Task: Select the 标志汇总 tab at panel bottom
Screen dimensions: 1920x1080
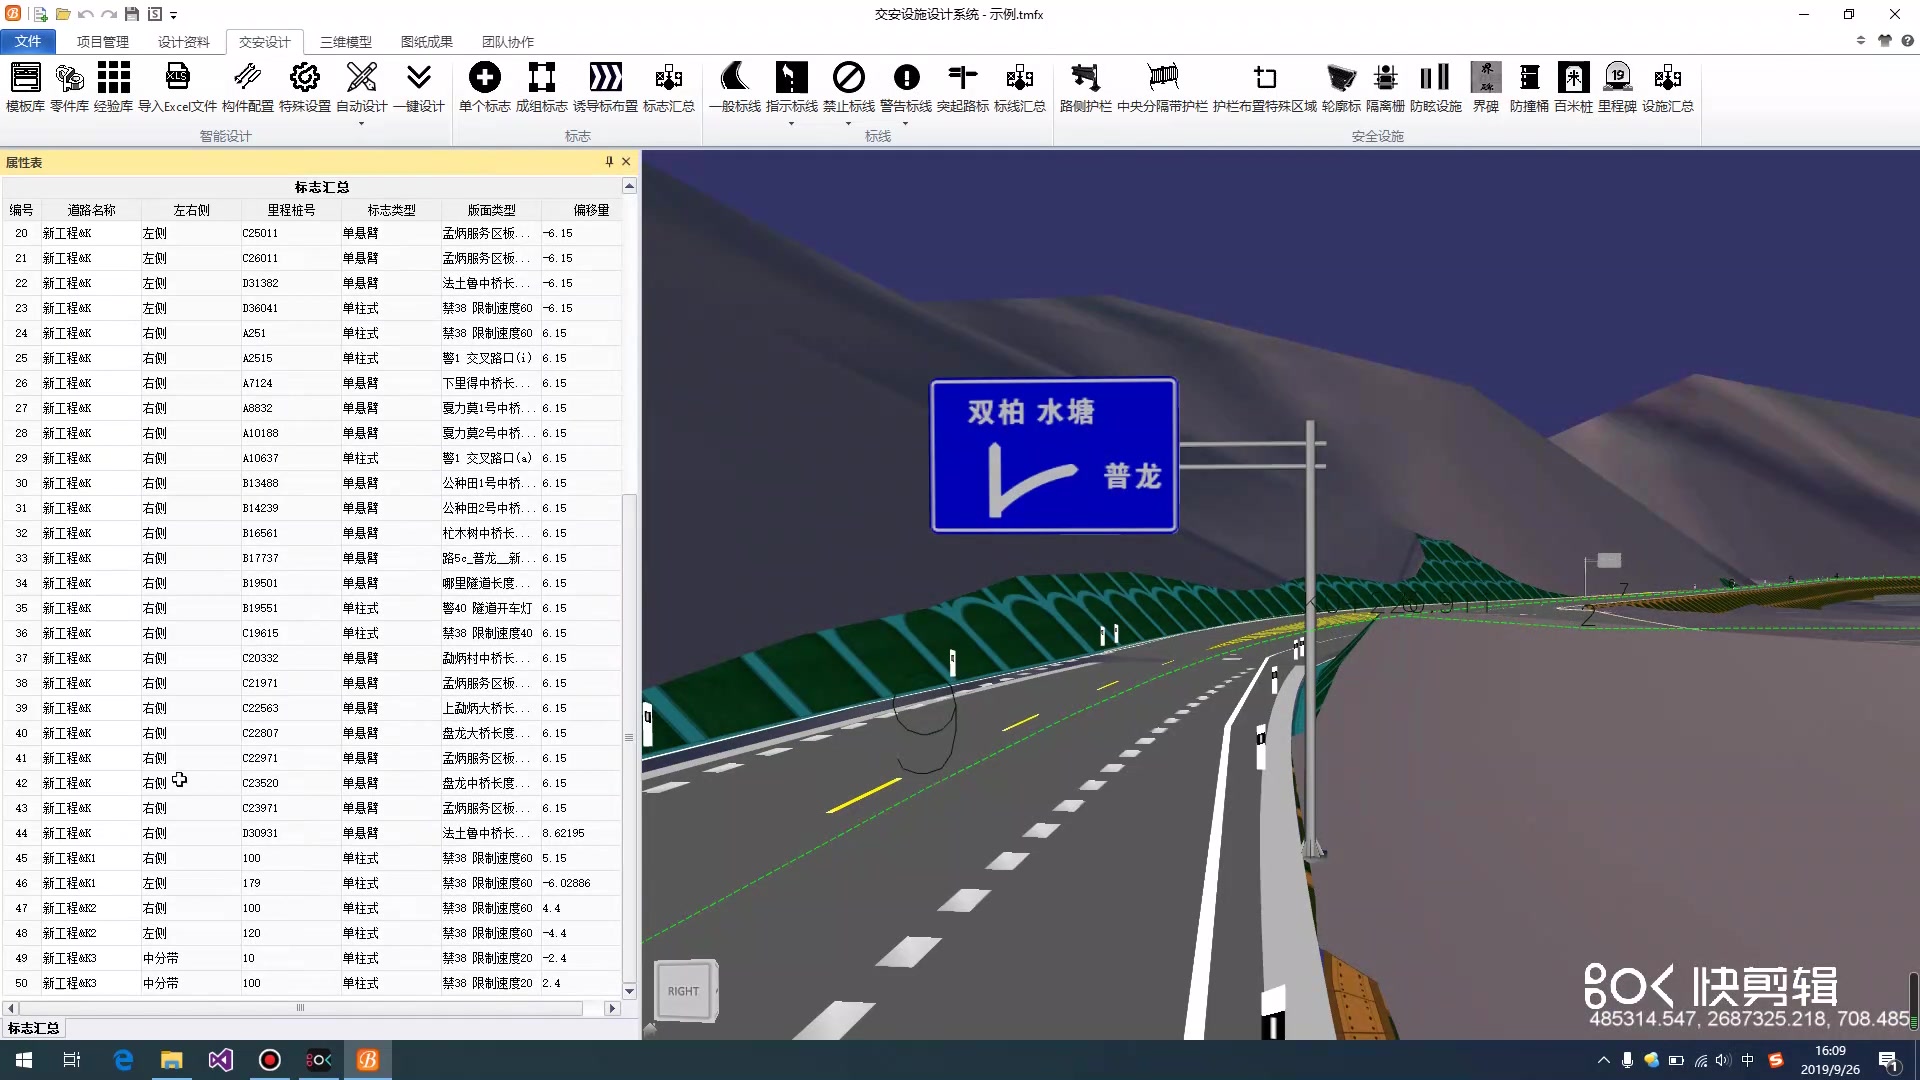Action: pyautogui.click(x=33, y=1028)
